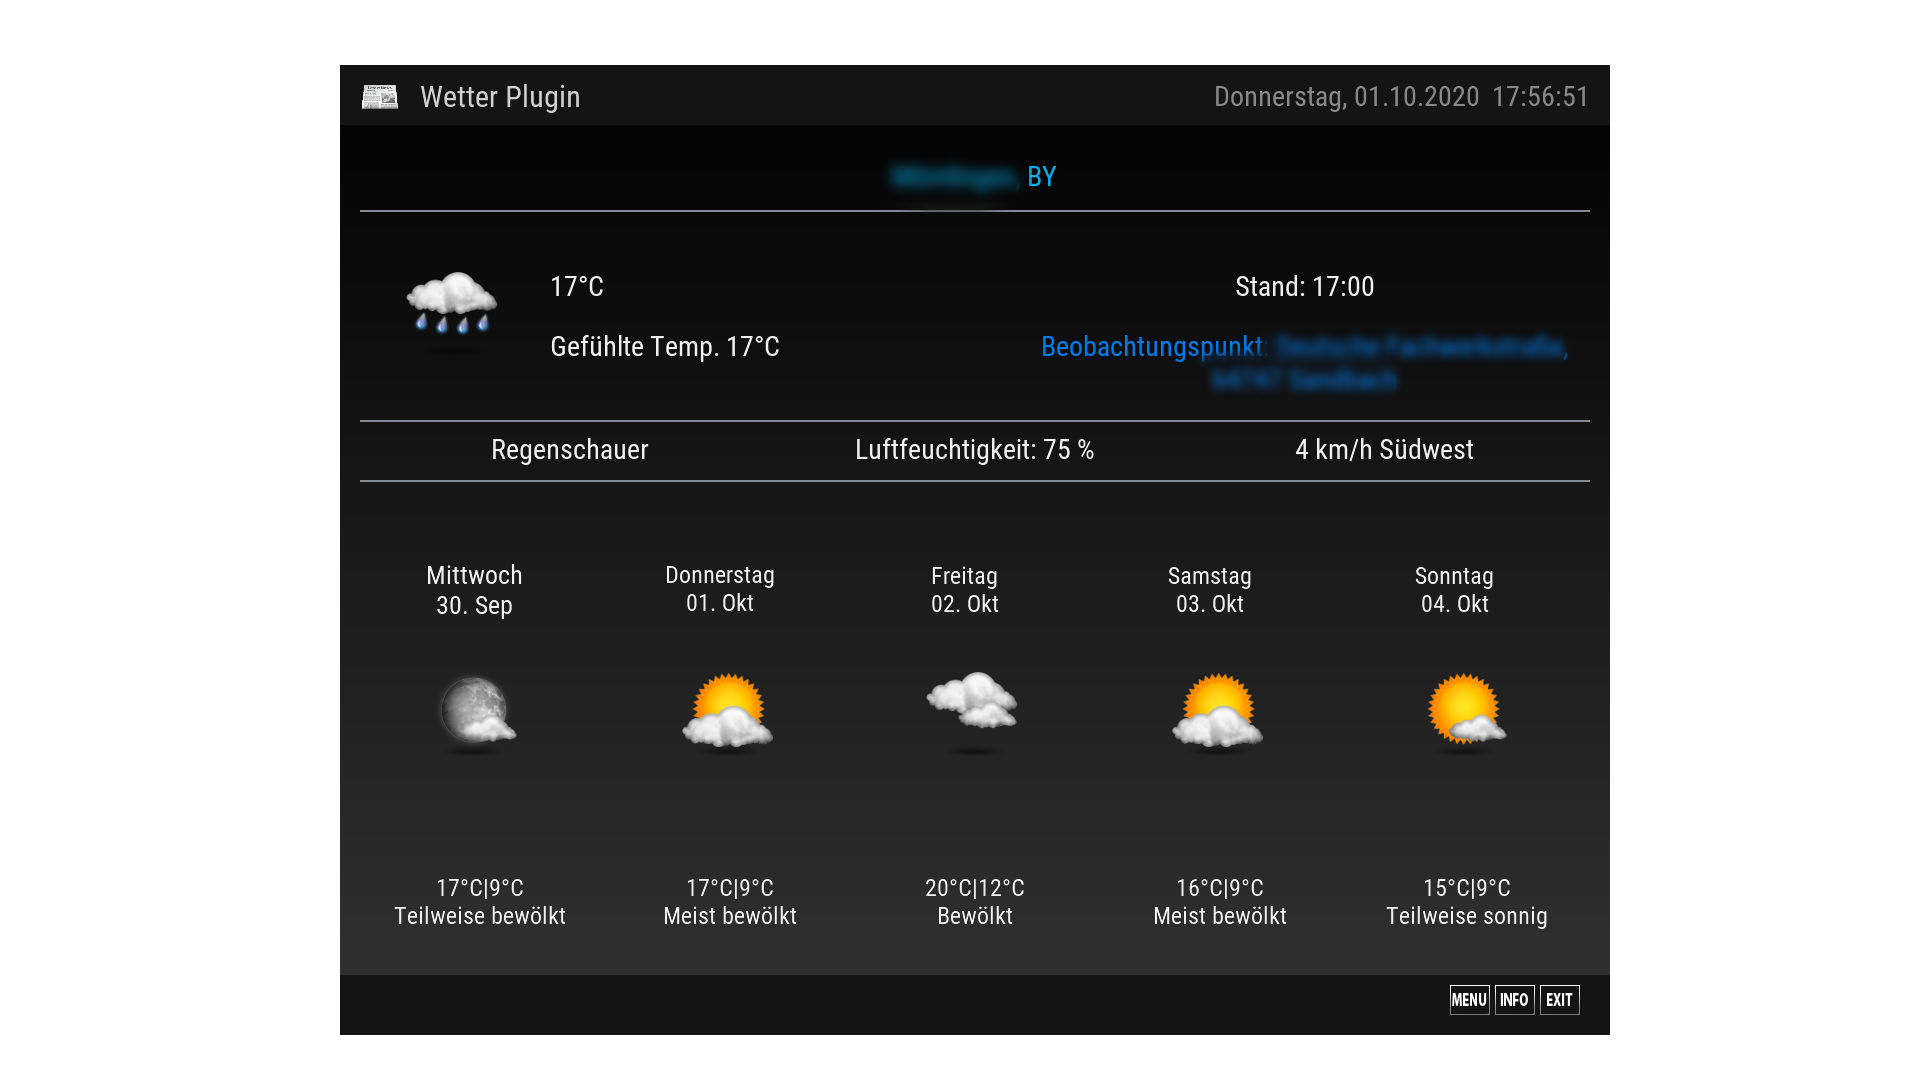Click the current rain shower cloud icon
The image size is (1920, 1080).
(452, 302)
